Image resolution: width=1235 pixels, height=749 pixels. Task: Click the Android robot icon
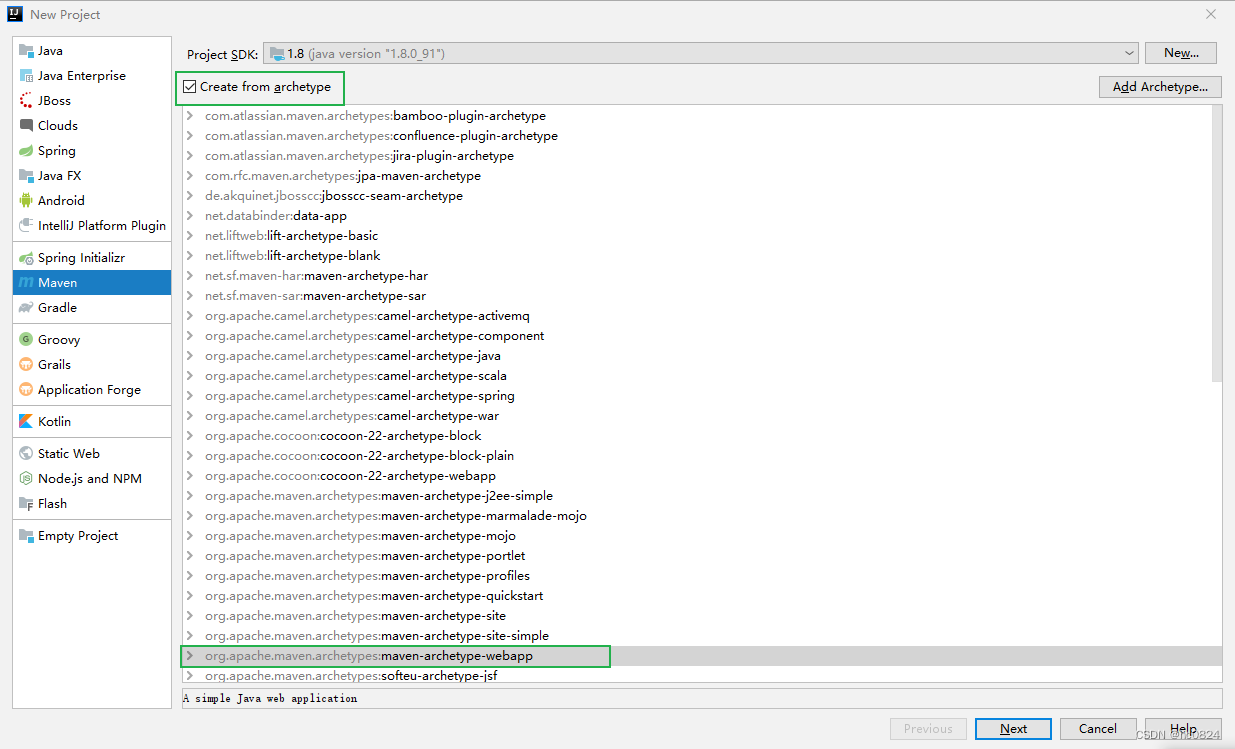coord(26,201)
